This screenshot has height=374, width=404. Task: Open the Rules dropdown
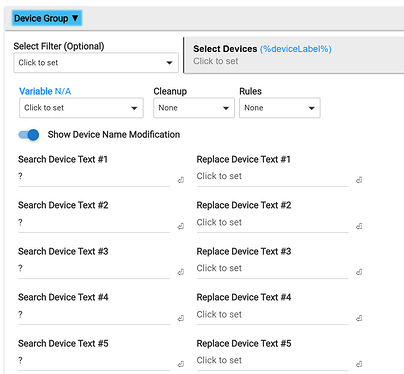coord(280,108)
